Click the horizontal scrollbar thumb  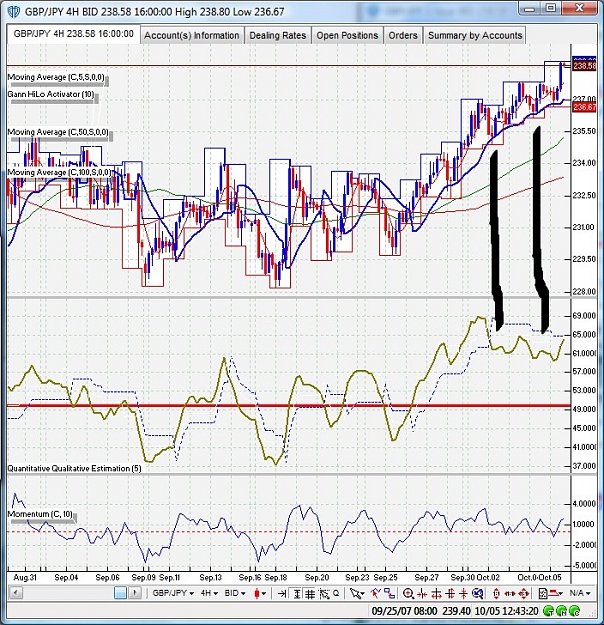[120, 593]
